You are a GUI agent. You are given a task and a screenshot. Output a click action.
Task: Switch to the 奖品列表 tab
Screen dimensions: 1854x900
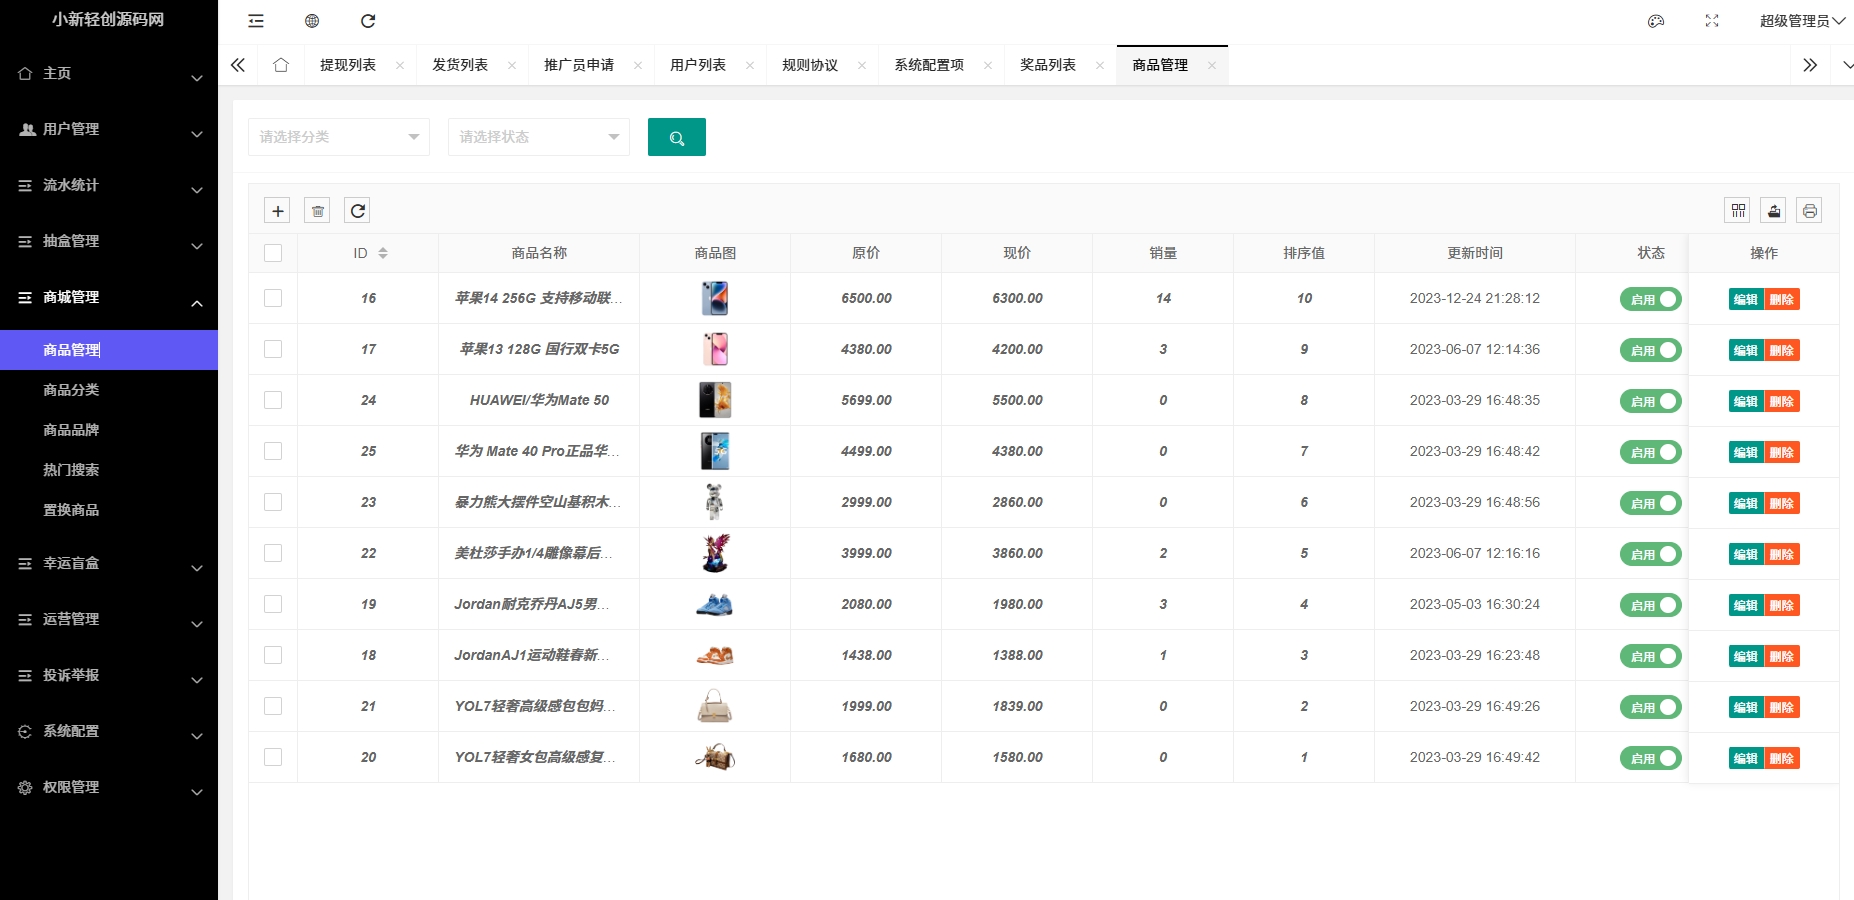pyautogui.click(x=1048, y=65)
